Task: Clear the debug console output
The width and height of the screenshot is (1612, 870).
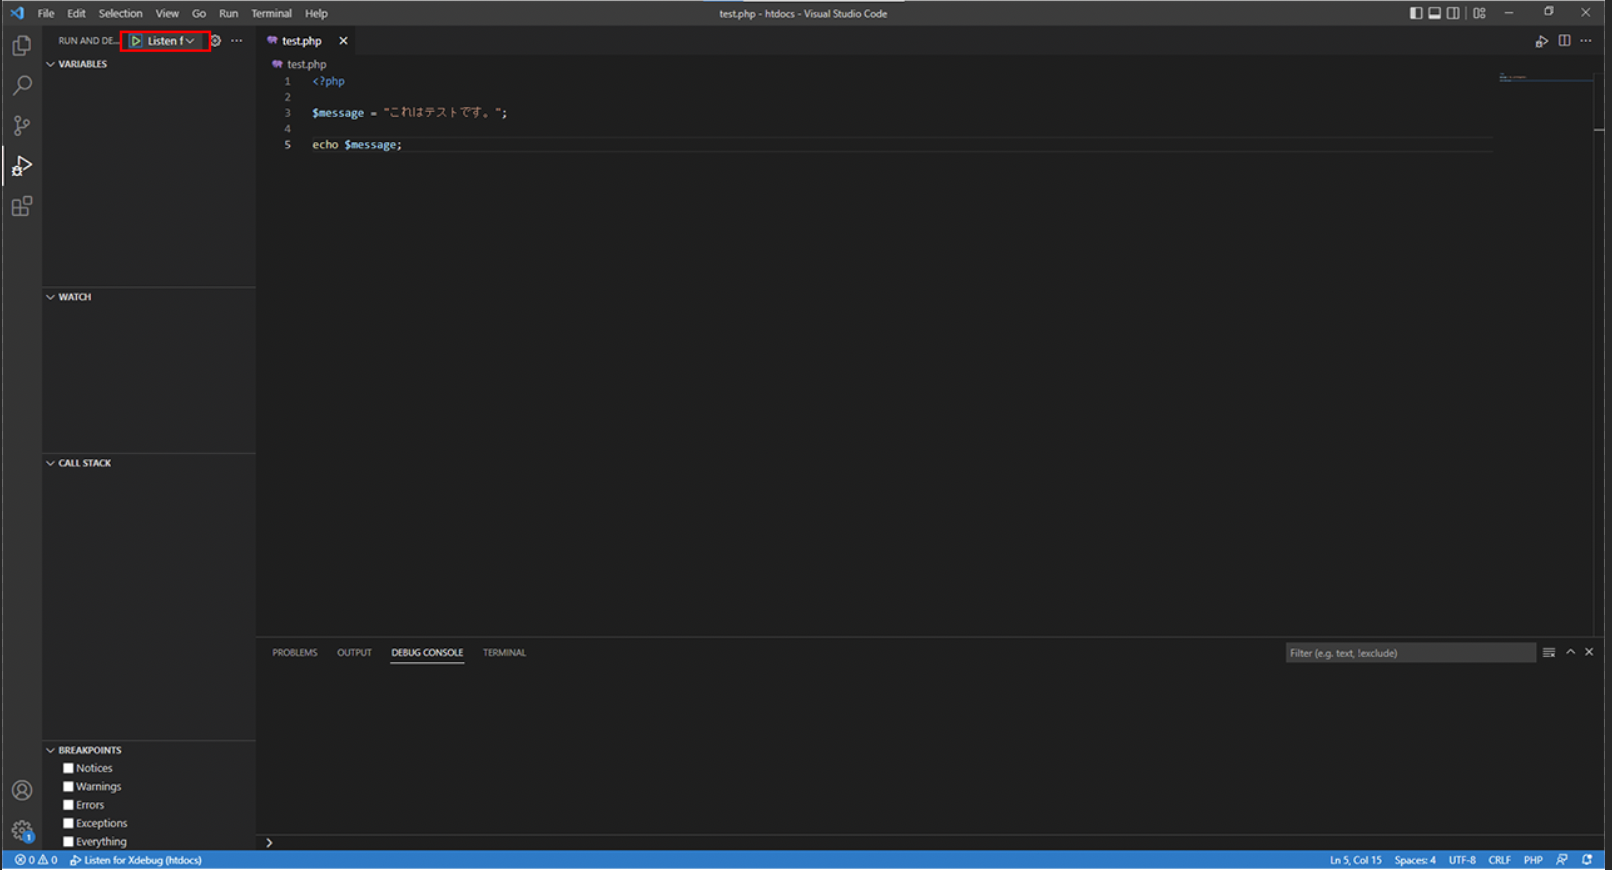Action: (x=1549, y=653)
